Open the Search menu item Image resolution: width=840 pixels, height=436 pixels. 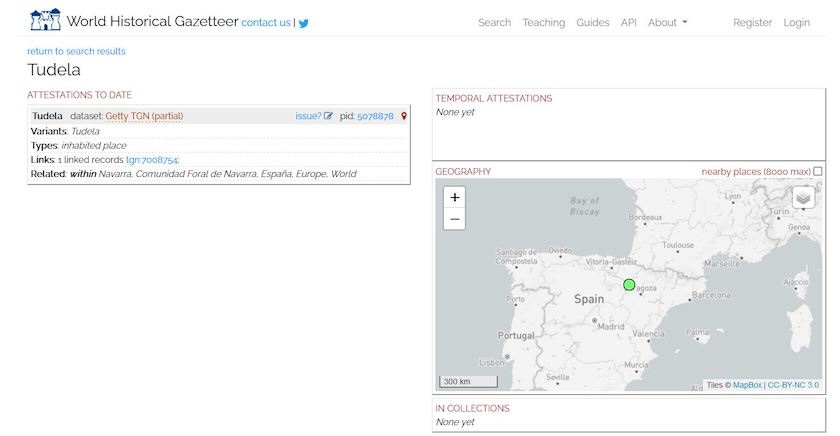(x=494, y=22)
